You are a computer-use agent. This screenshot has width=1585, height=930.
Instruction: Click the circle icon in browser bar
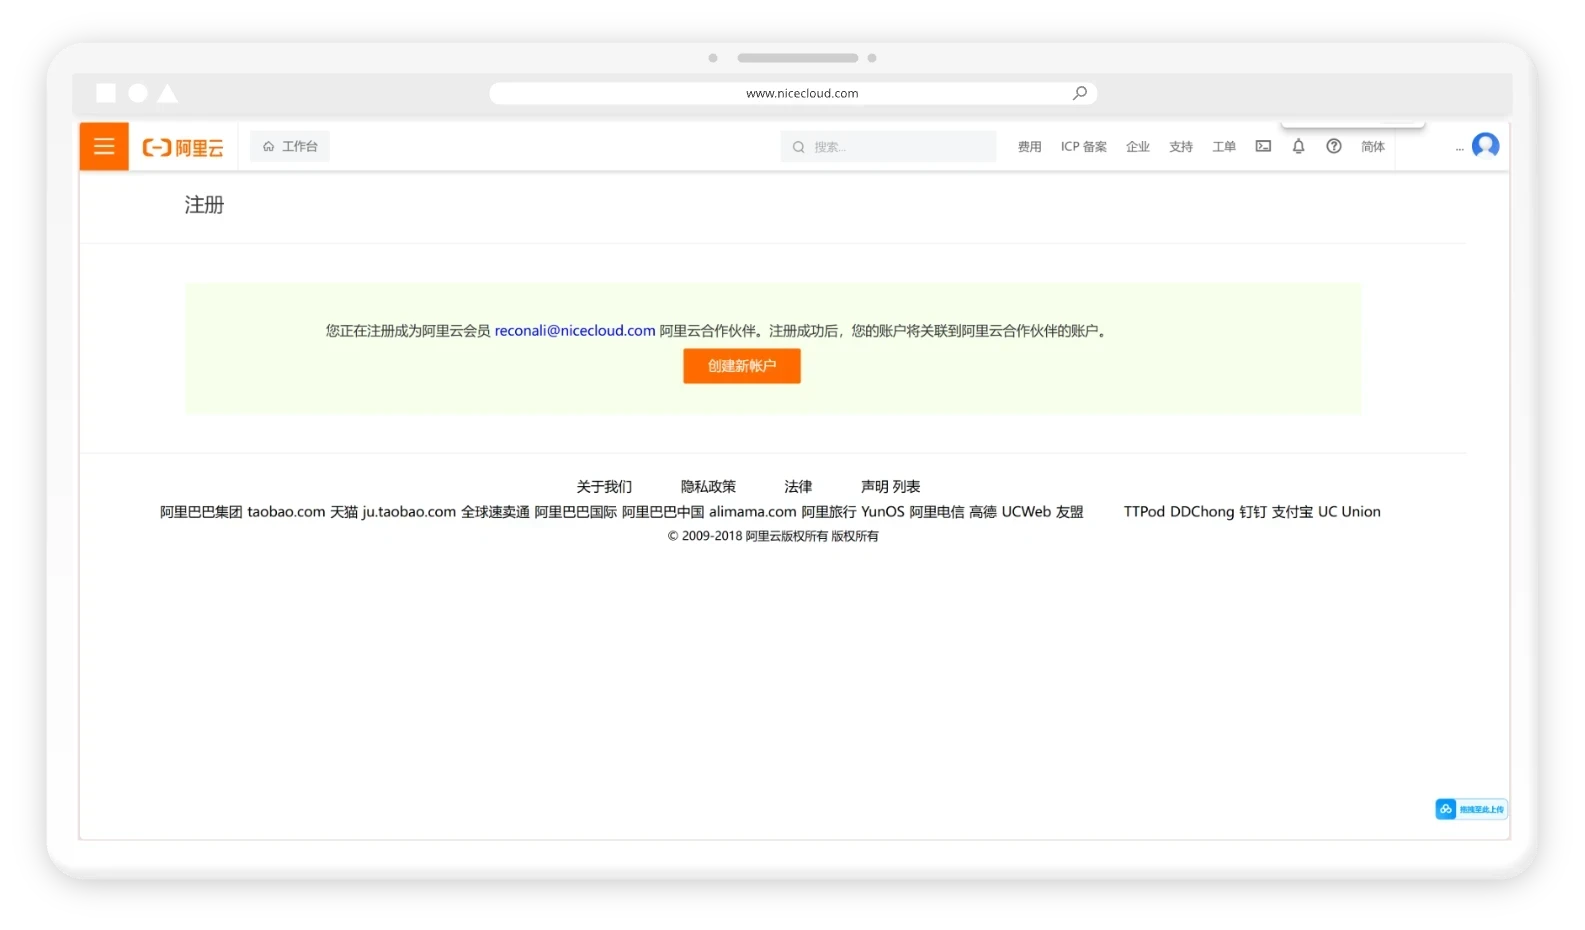tap(138, 93)
